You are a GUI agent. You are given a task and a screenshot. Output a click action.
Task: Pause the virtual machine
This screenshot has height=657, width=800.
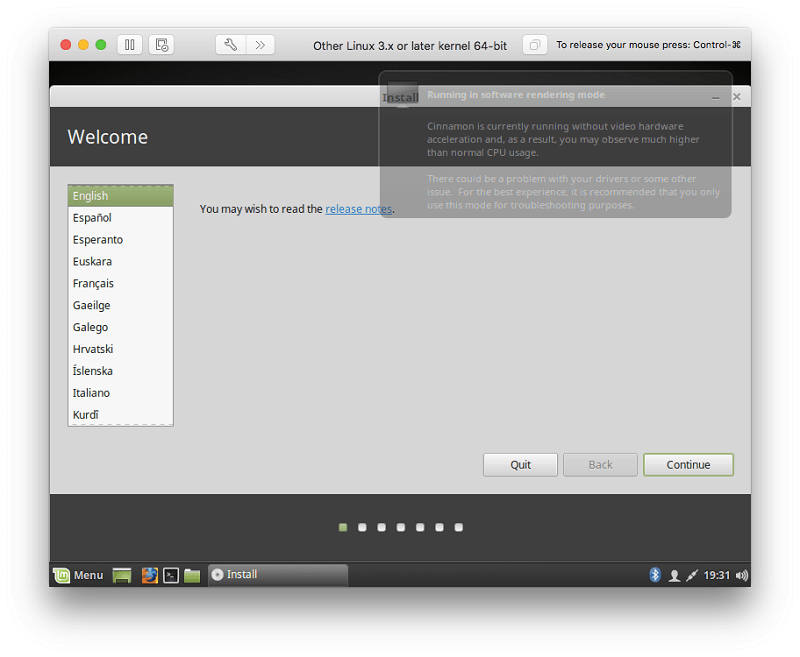tap(130, 44)
